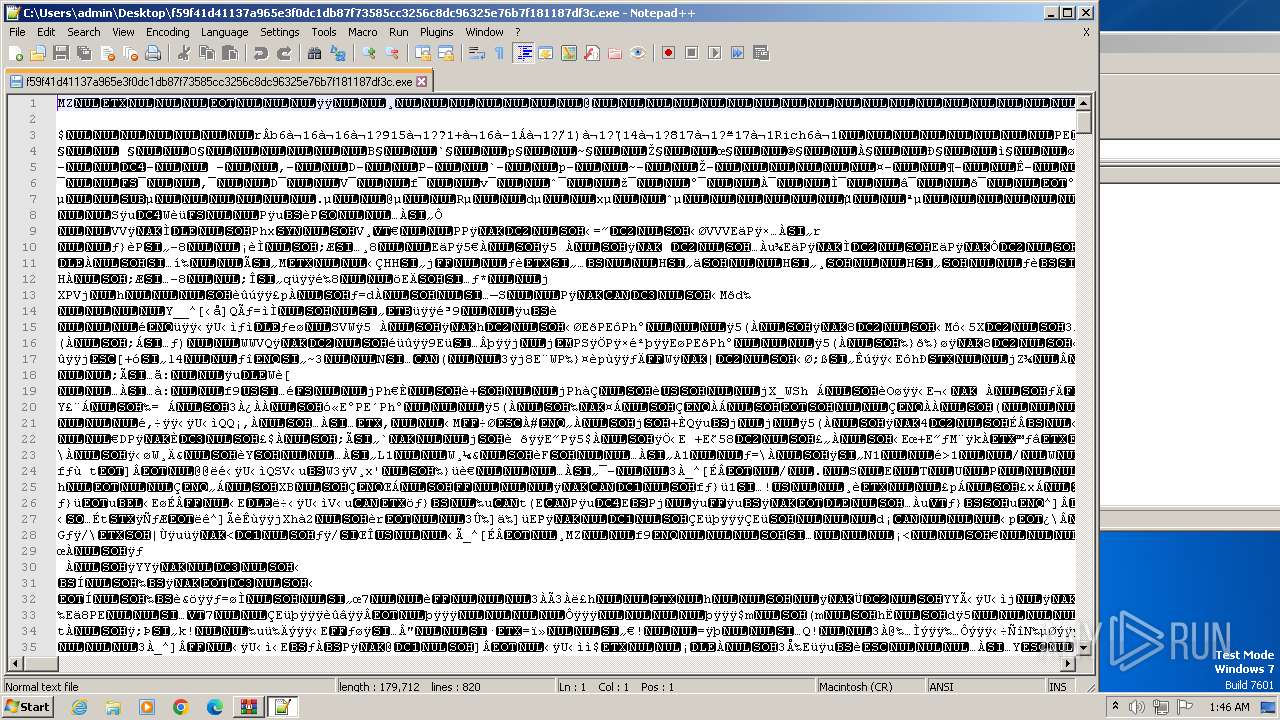Viewport: 1280px width, 720px height.
Task: Click the Redo toolbar arrow
Action: 284,53
